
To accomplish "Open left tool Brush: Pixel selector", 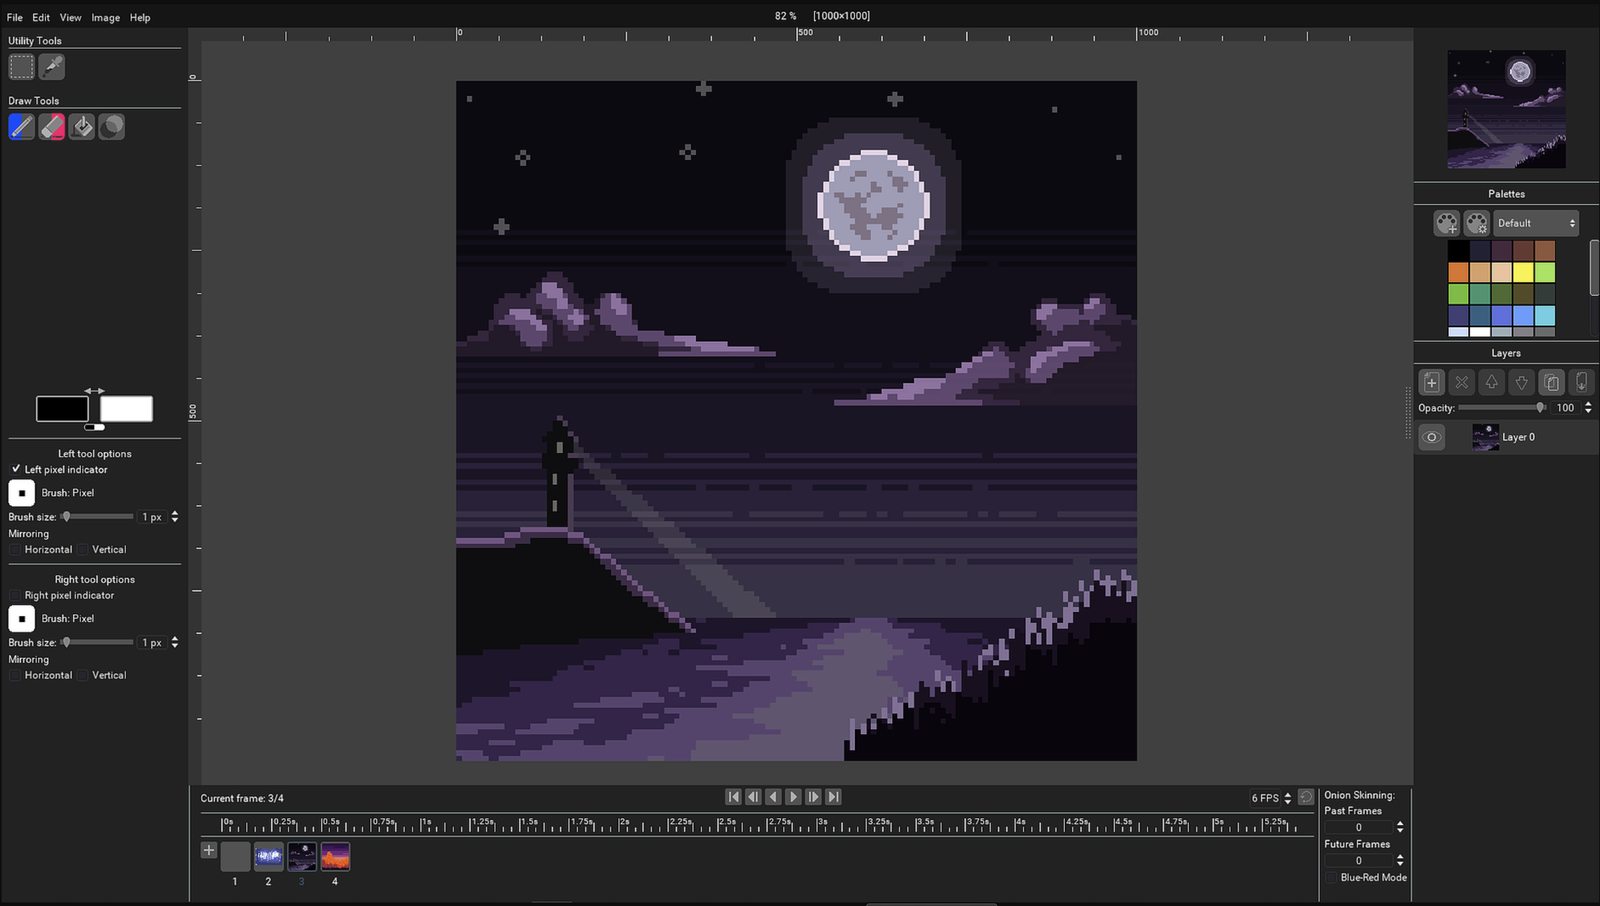I will point(22,493).
